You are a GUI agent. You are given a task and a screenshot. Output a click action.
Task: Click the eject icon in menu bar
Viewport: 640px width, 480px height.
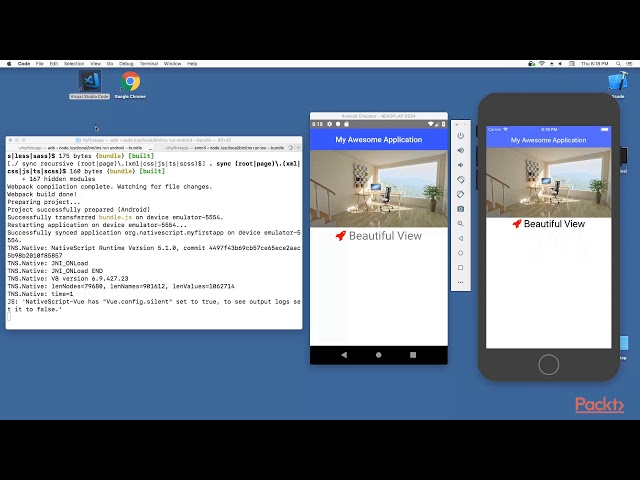click(x=552, y=64)
